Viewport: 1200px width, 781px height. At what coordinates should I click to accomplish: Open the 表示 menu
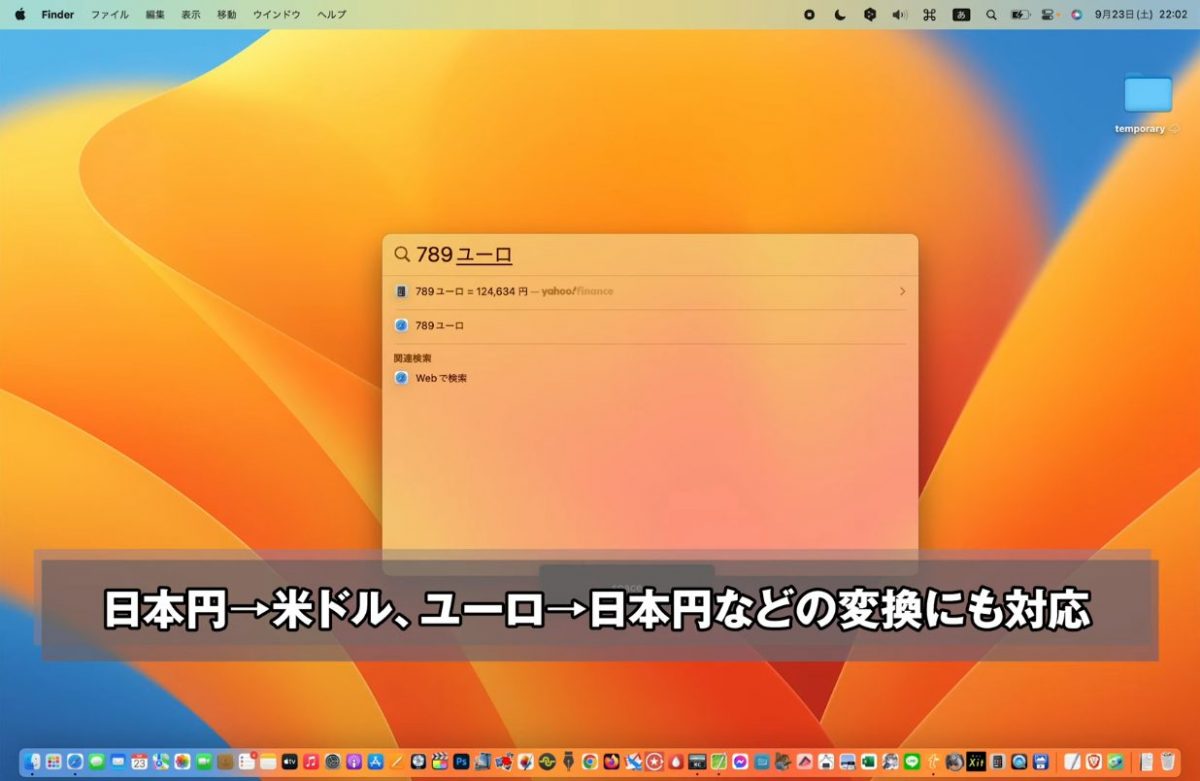pos(191,15)
